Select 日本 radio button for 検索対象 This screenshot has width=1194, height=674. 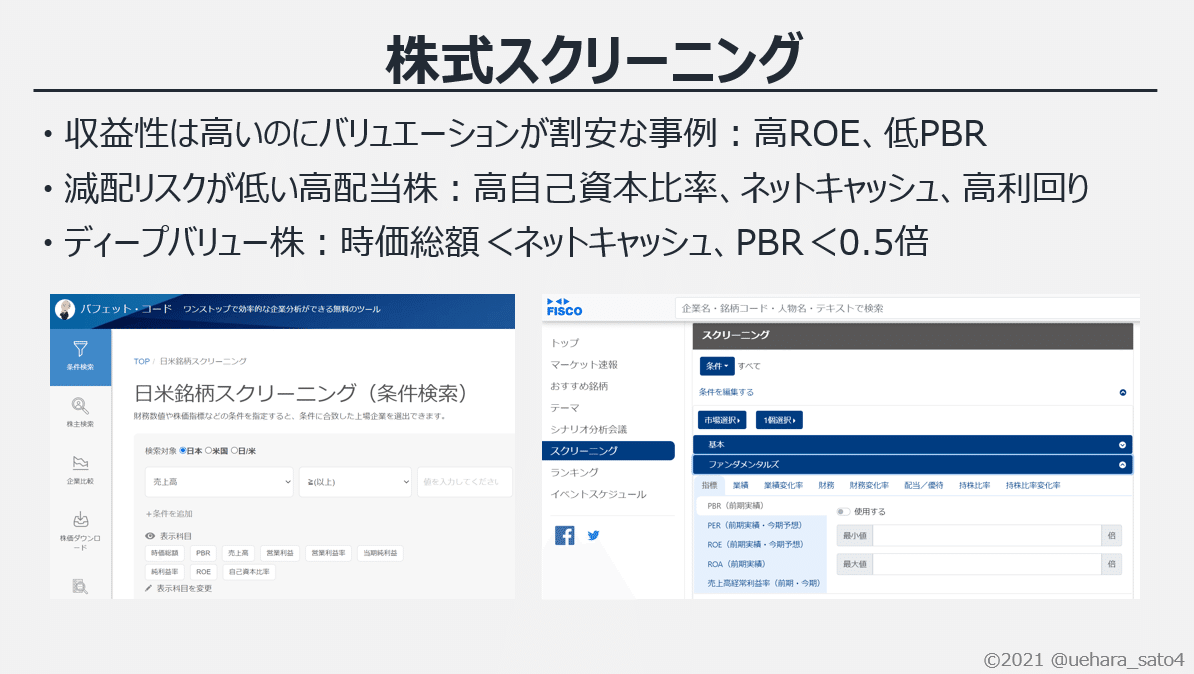point(183,451)
